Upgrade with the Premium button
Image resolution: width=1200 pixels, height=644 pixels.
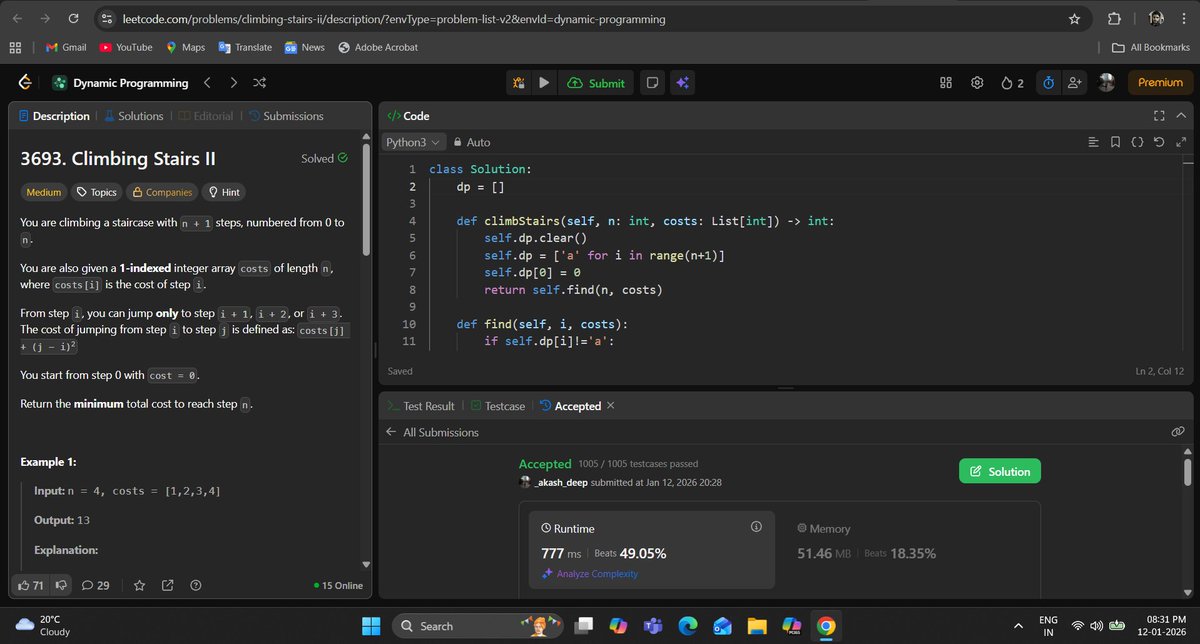pyautogui.click(x=1160, y=83)
